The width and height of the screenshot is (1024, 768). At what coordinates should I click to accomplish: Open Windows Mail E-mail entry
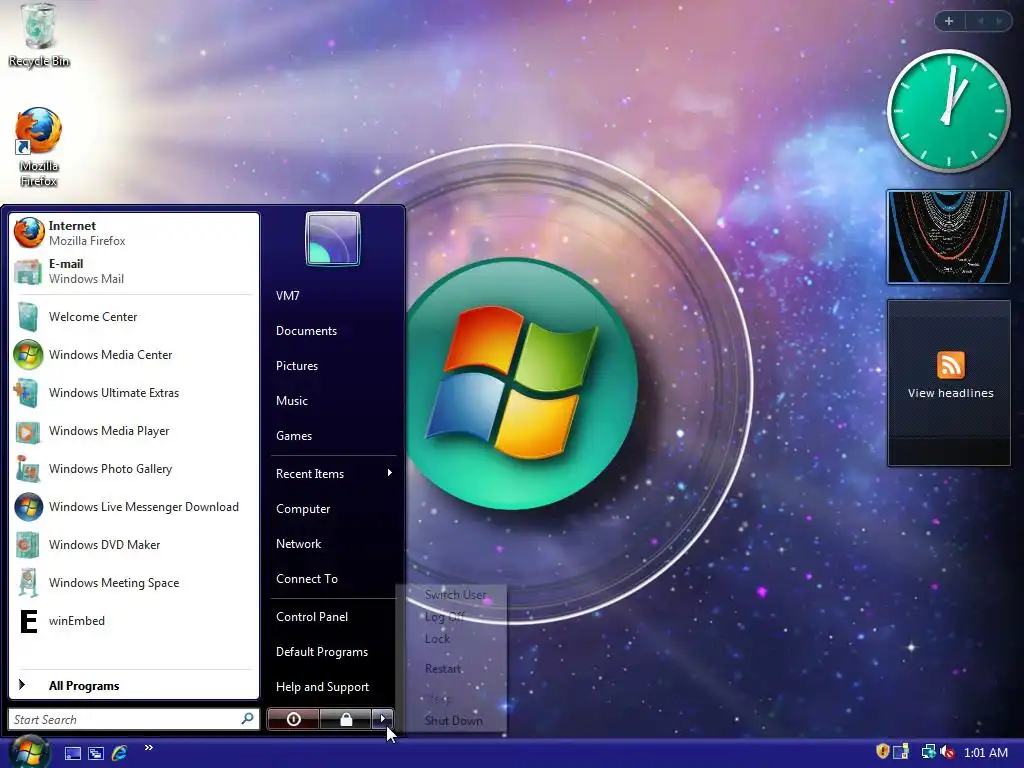134,271
